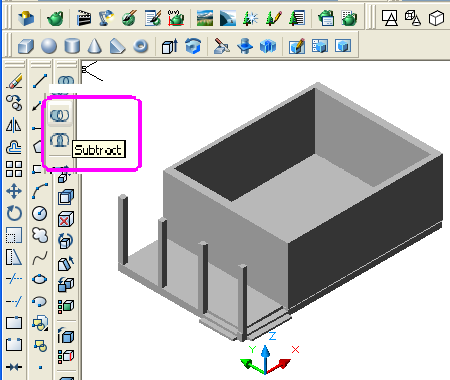Open Render Preferences teapot with sheet icon
The height and width of the screenshot is (380, 450).
326,18
